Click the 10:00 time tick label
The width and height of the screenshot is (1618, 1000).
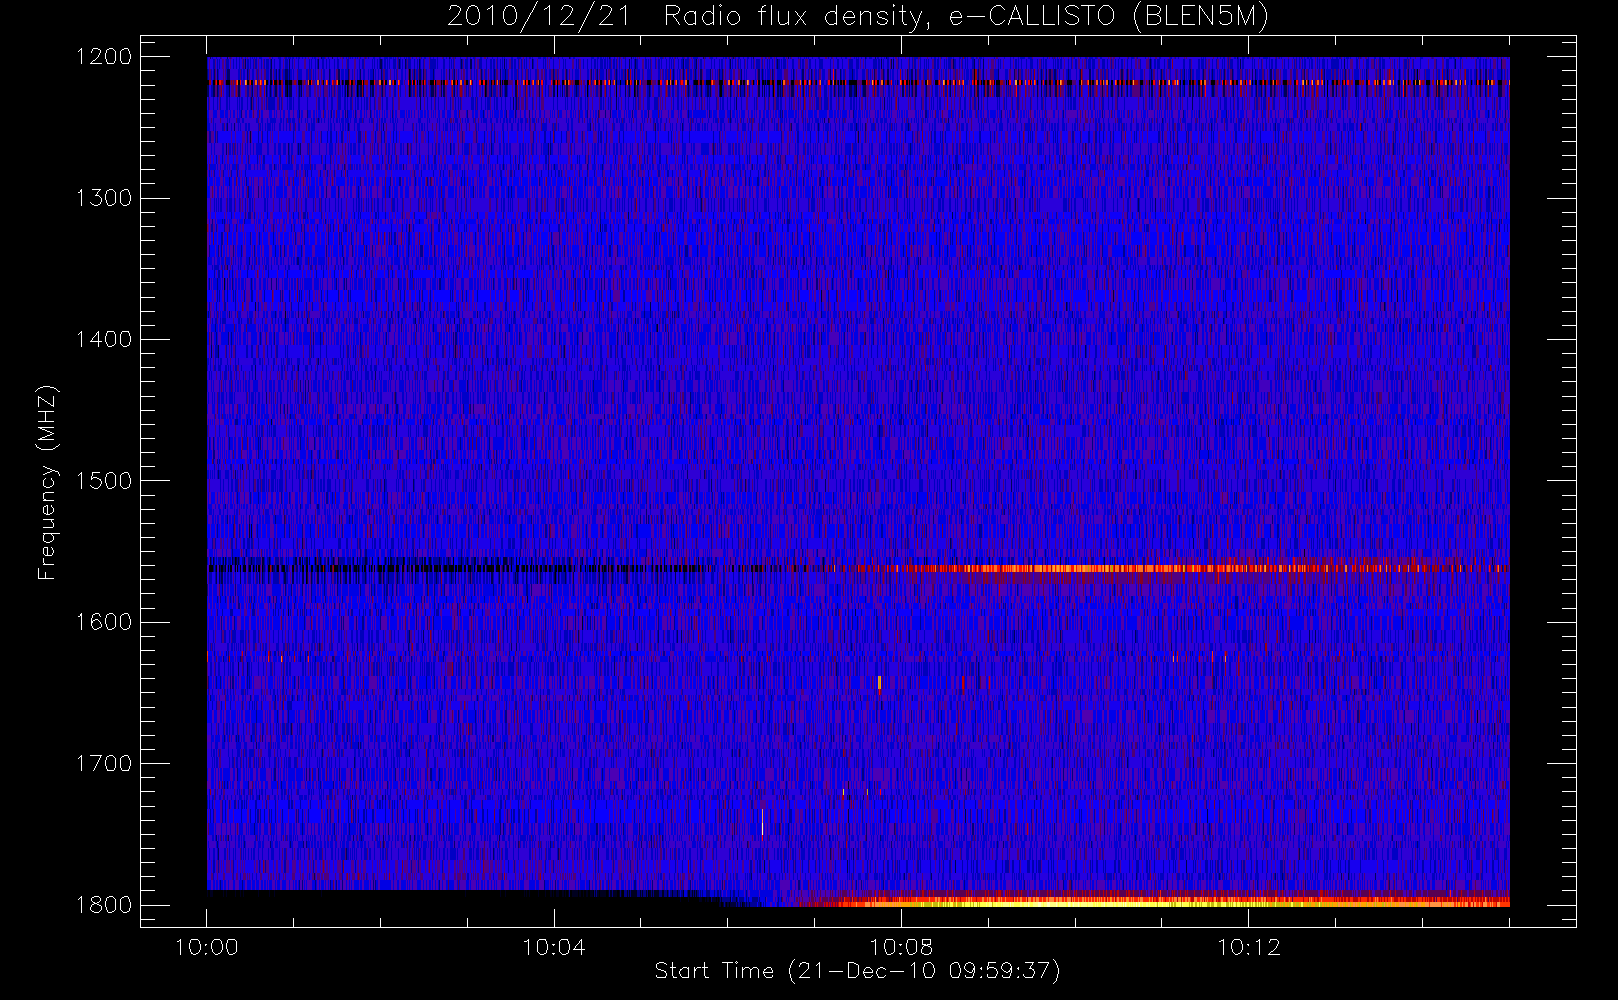[x=207, y=947]
